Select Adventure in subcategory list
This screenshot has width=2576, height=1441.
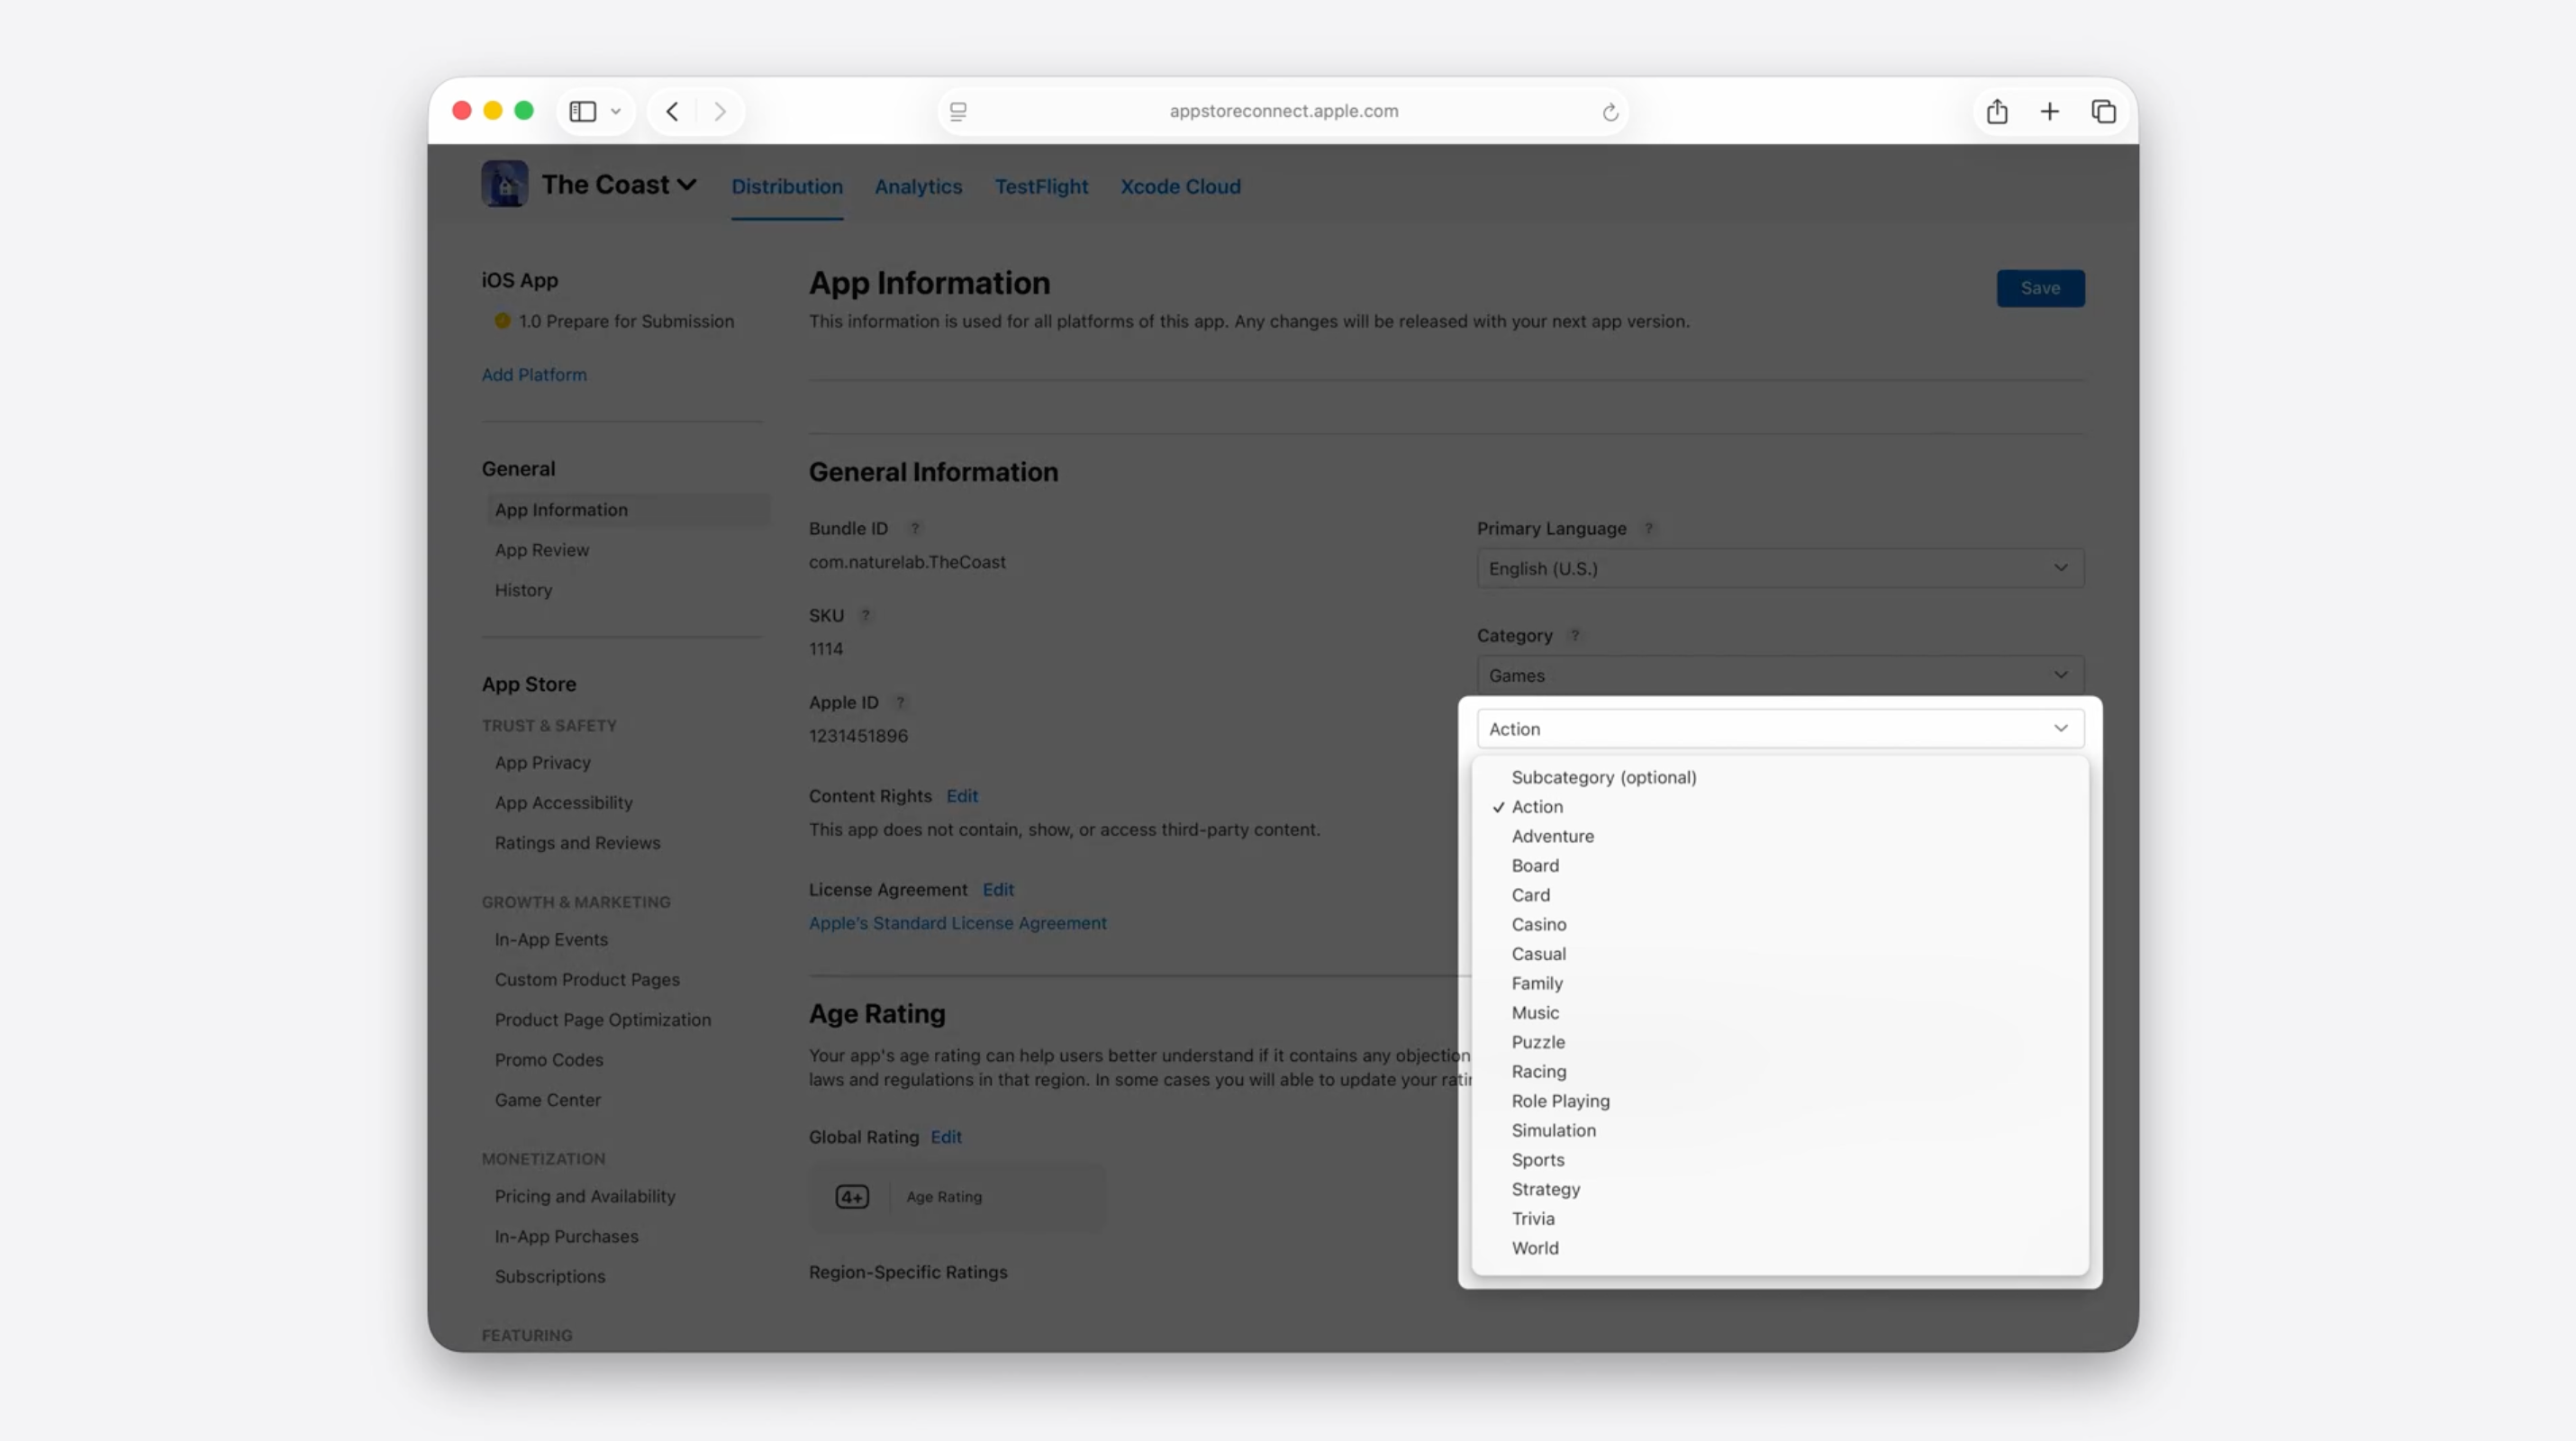(1552, 836)
